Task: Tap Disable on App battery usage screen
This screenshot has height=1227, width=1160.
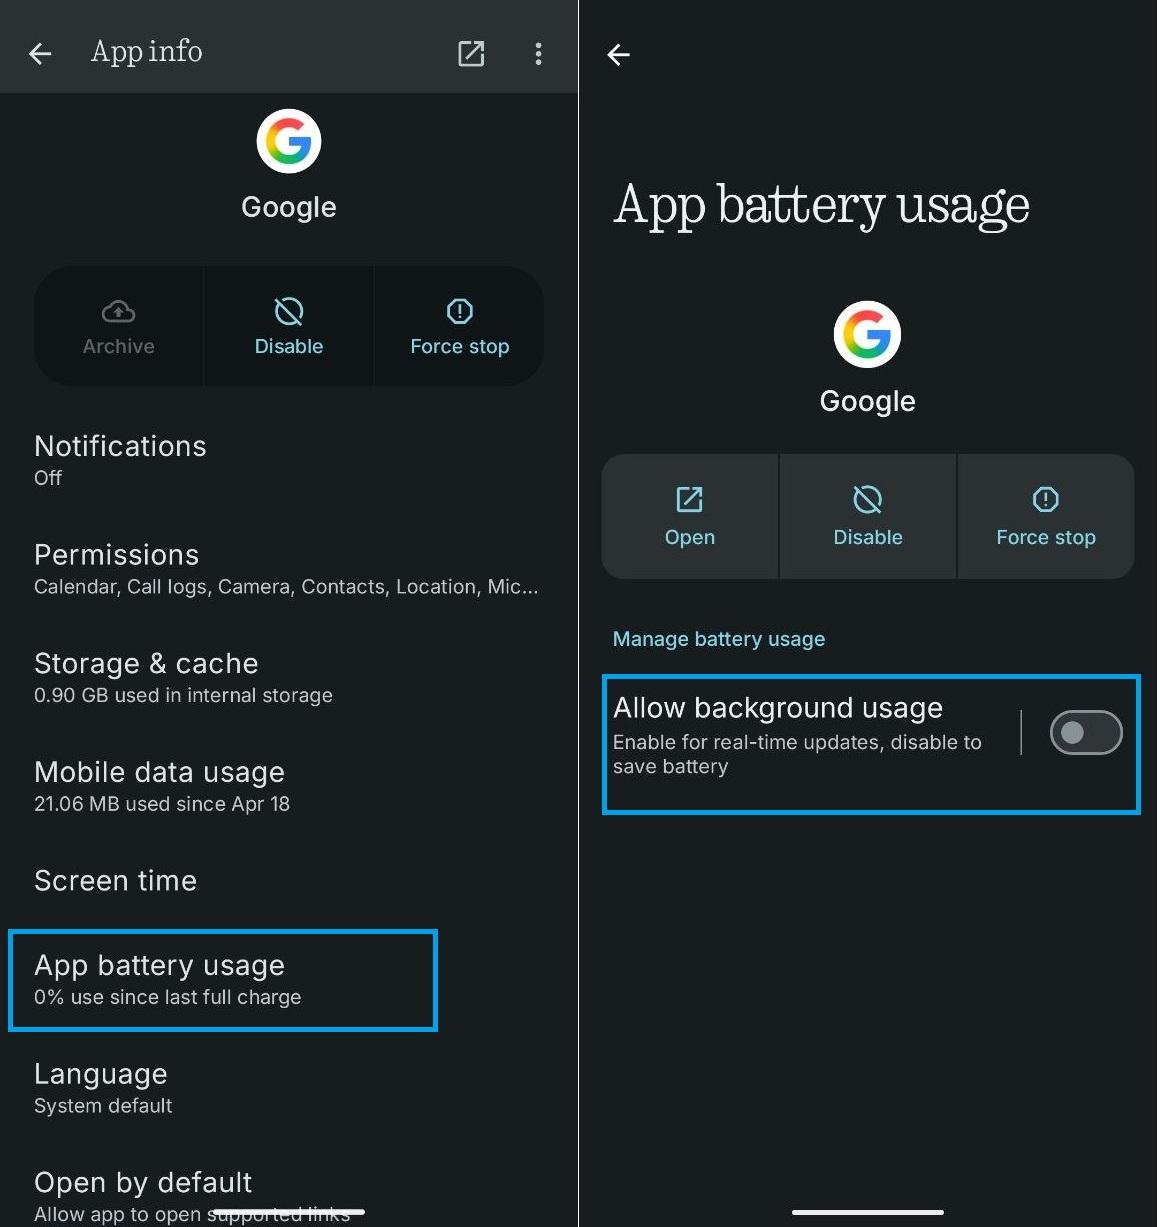Action: coord(868,516)
